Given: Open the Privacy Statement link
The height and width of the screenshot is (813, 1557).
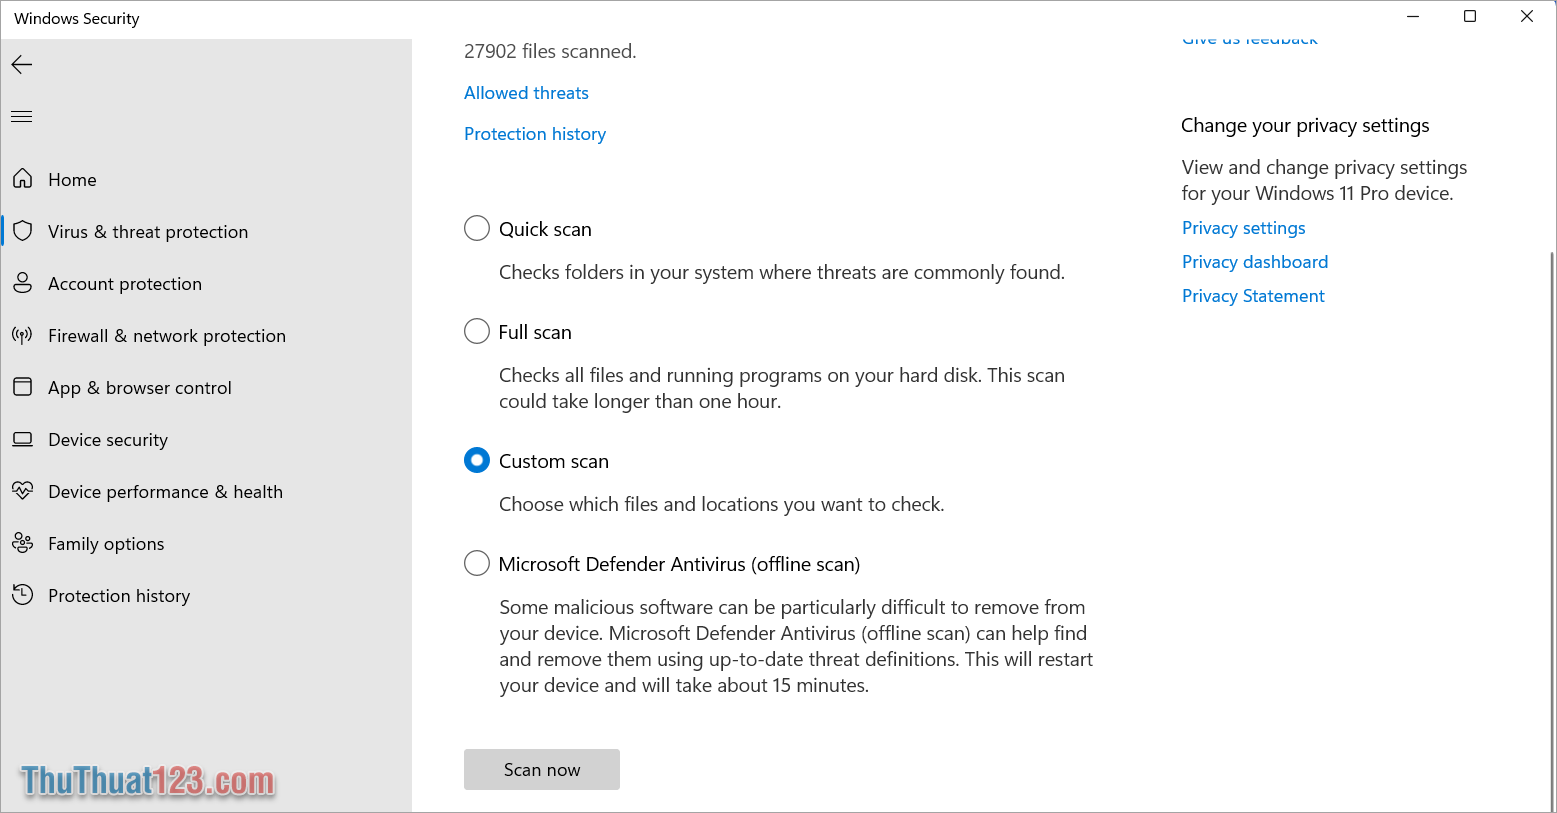Looking at the screenshot, I should pyautogui.click(x=1253, y=296).
